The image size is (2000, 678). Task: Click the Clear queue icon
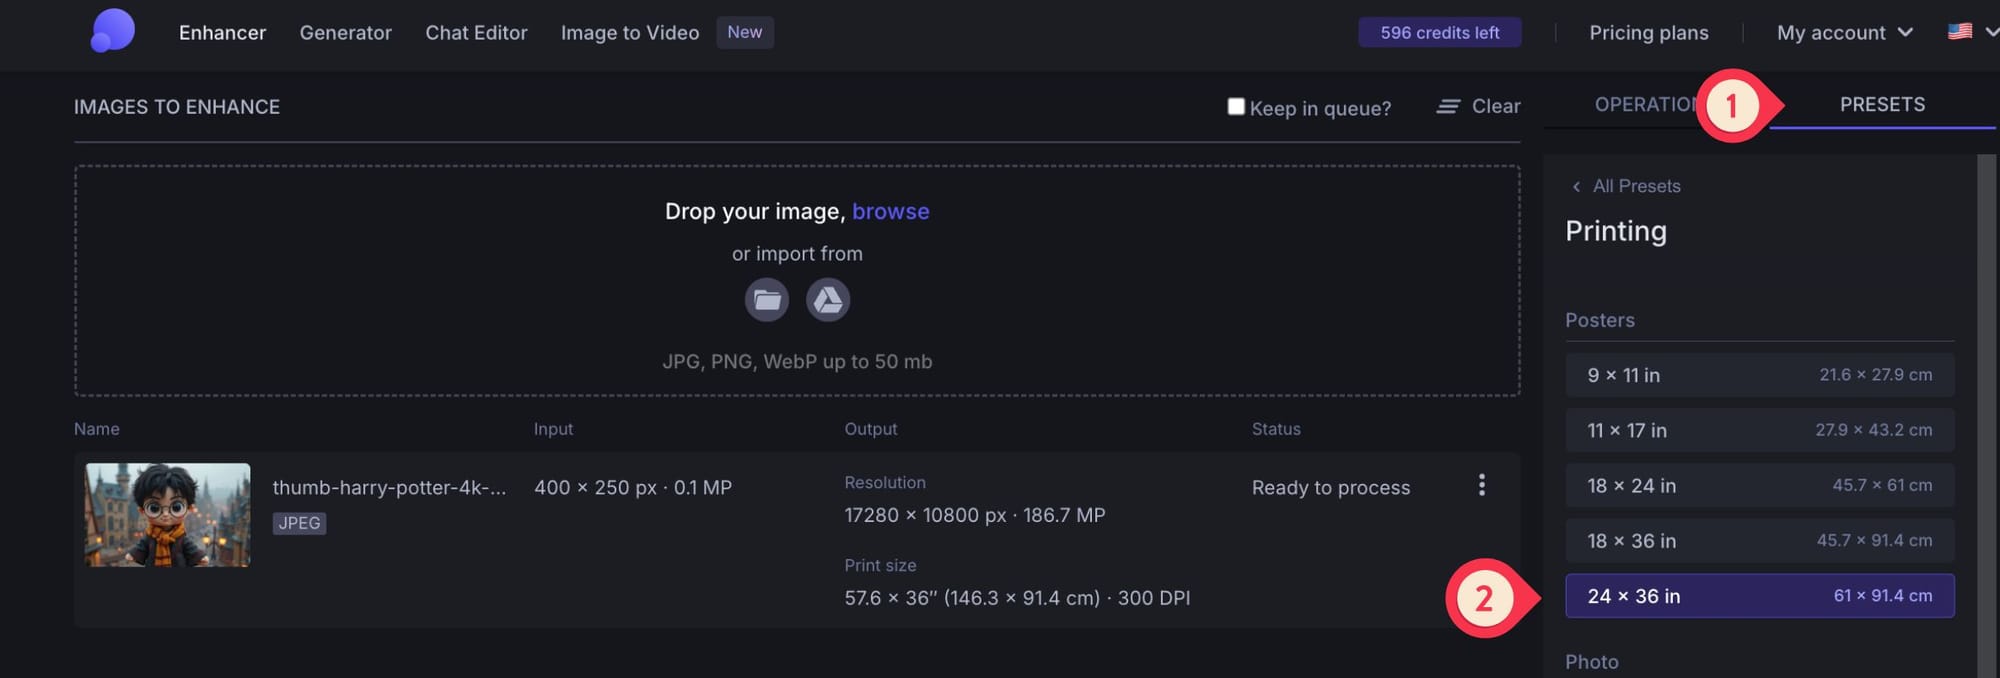(1448, 106)
